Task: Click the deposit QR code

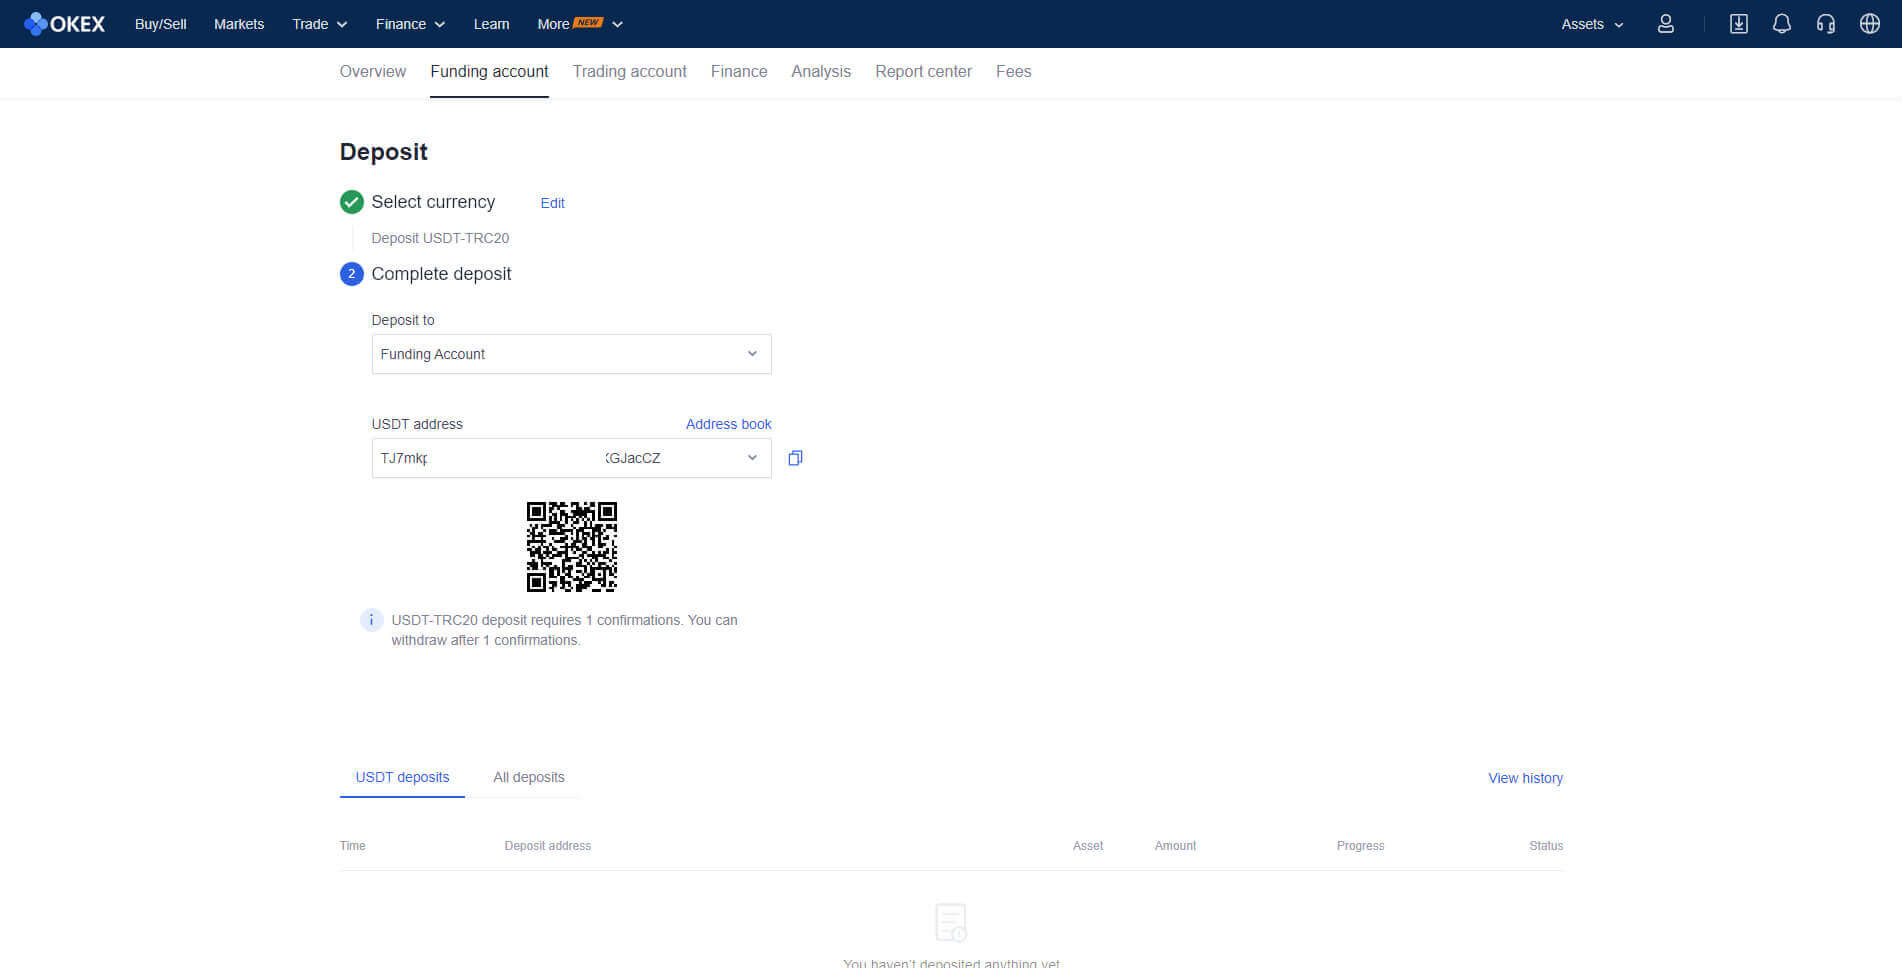Action: (572, 547)
